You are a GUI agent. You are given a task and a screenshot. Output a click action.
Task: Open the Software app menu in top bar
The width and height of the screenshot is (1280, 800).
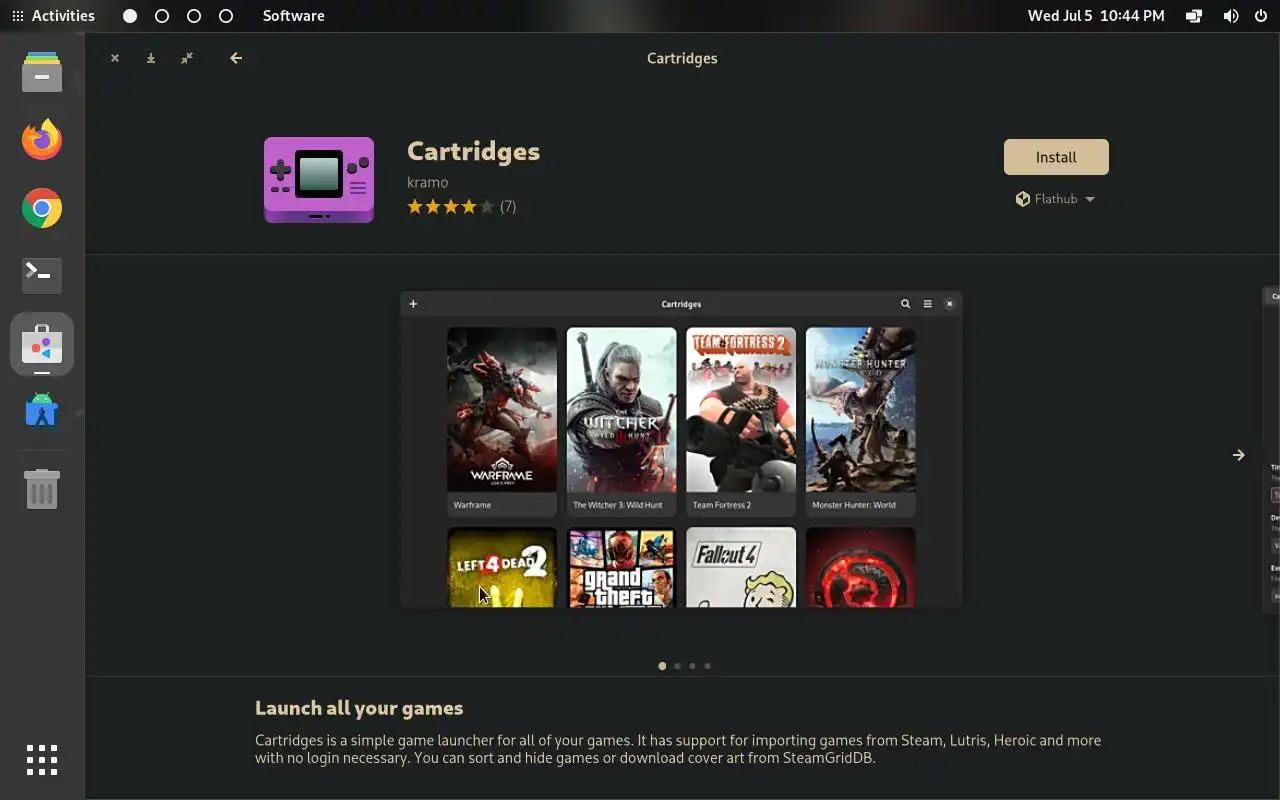(293, 16)
